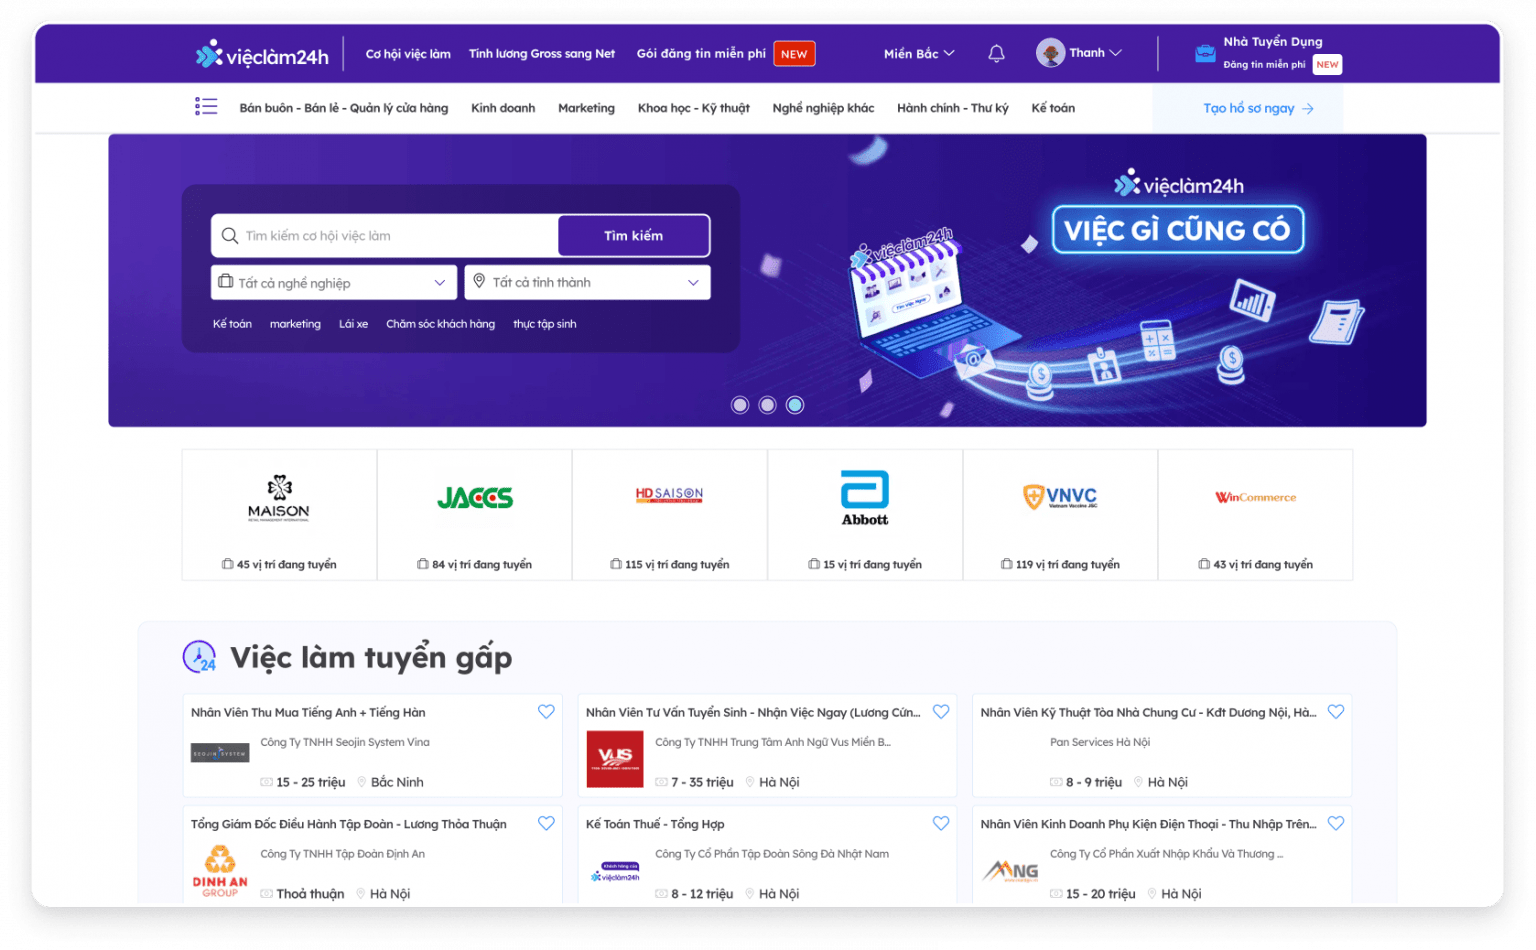Click the Lái xe quick search tag
This screenshot has height=950, width=1536.
click(x=353, y=324)
